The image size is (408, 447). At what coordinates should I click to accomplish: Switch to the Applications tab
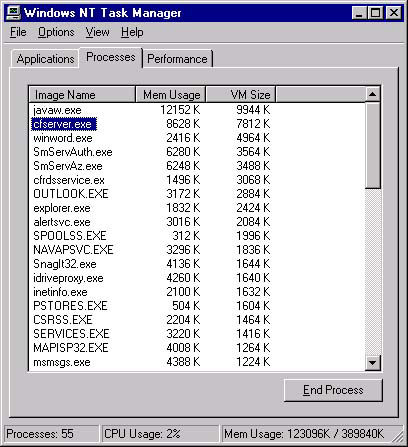[x=45, y=59]
